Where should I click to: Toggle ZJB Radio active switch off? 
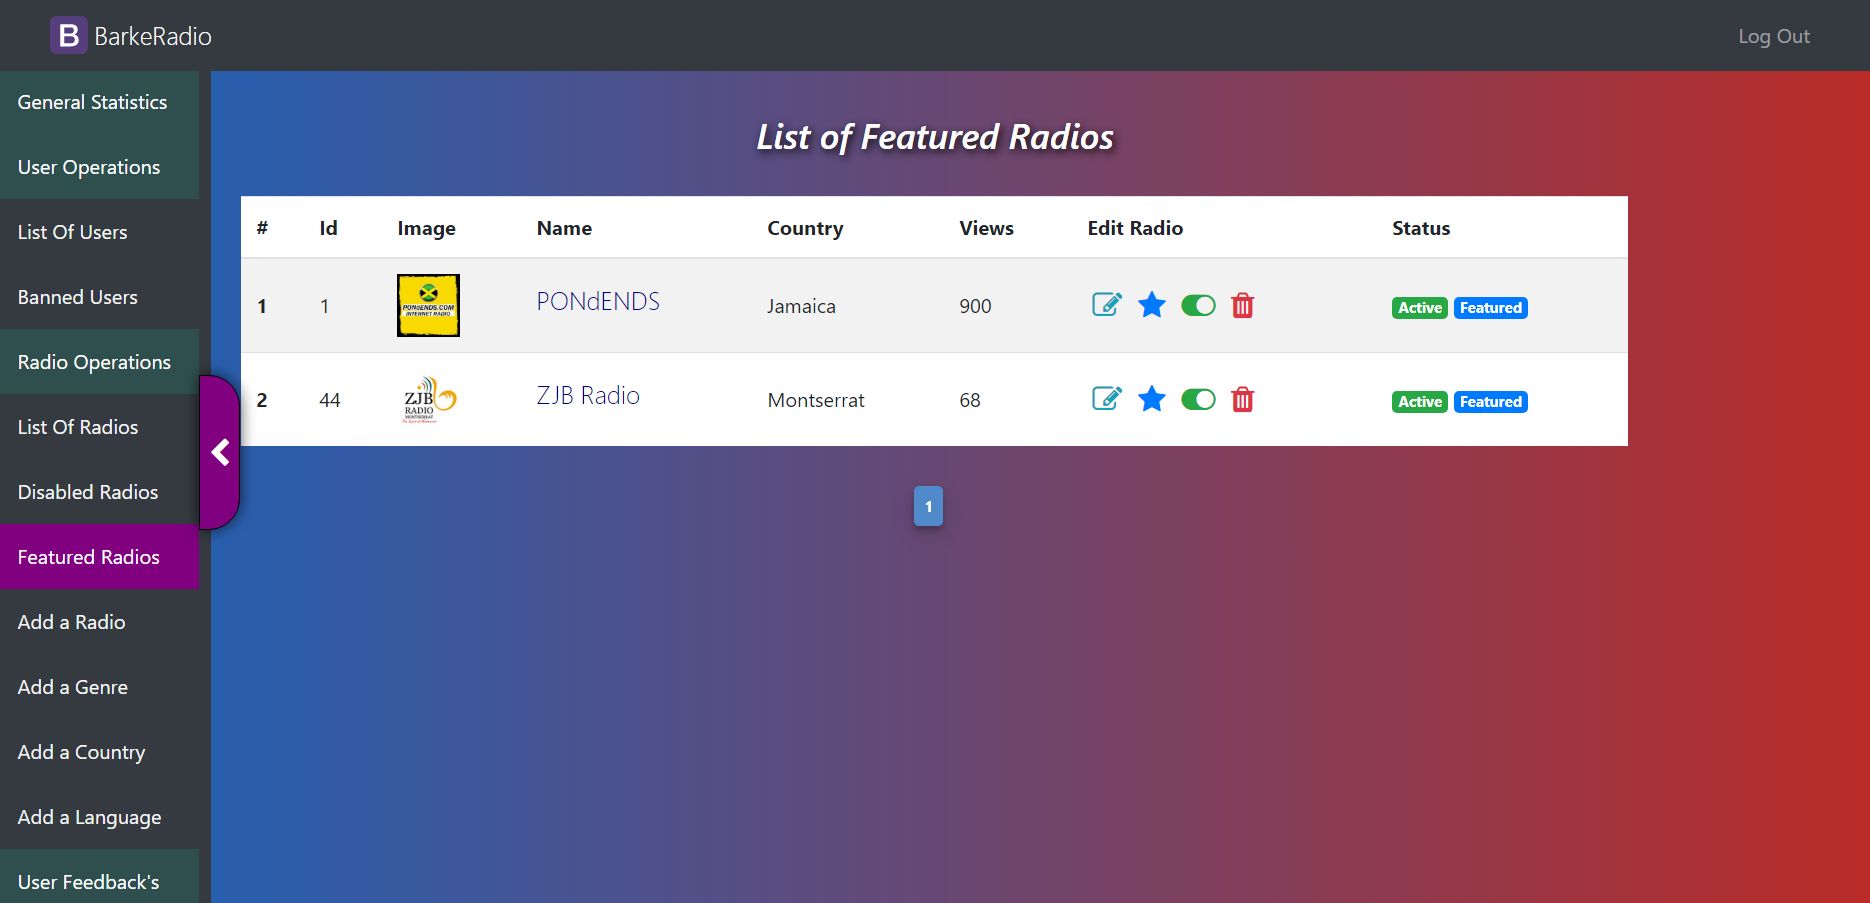click(1198, 399)
